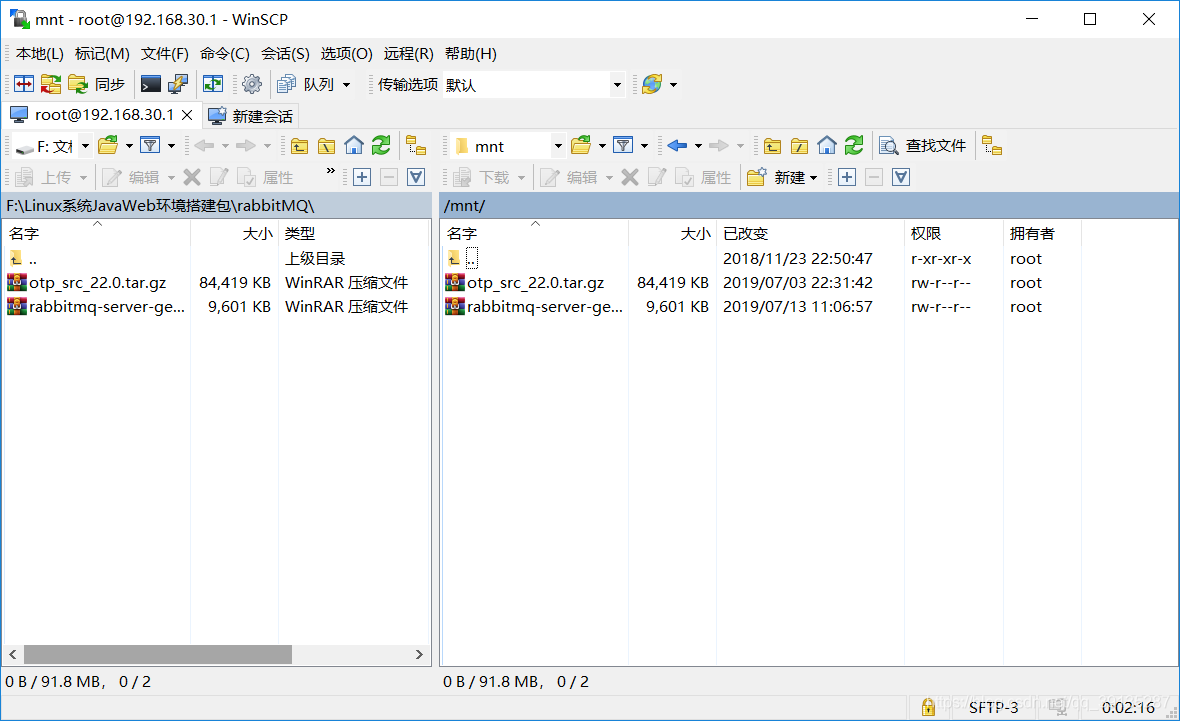
Task: Sort remote panel by 权限 column
Action: coord(953,233)
